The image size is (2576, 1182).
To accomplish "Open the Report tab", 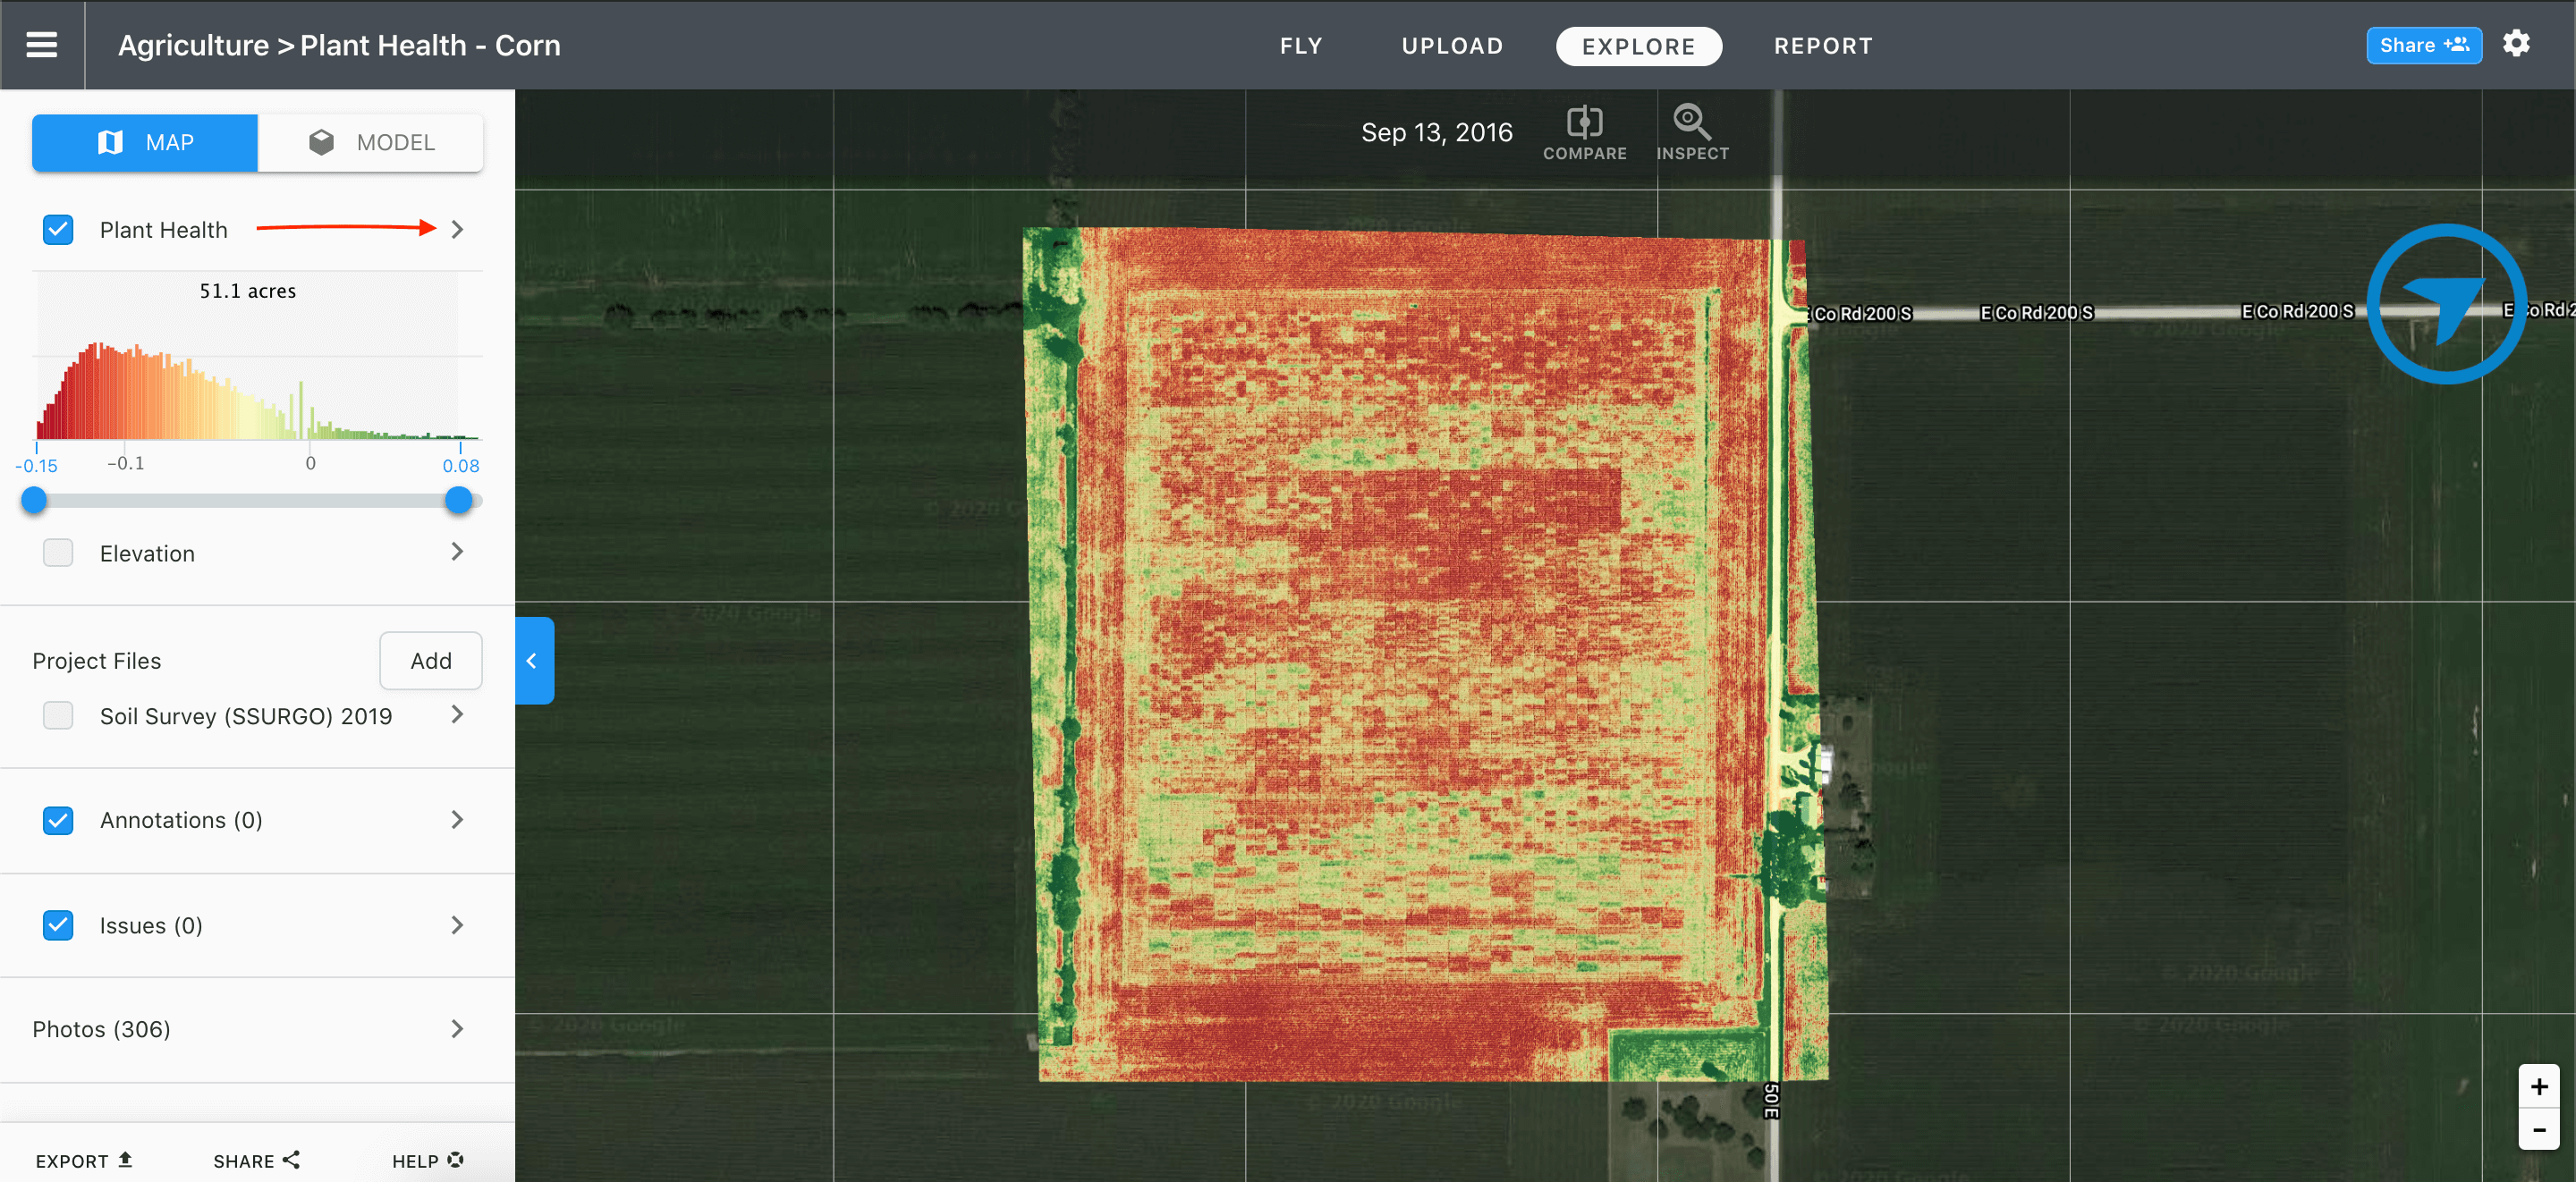I will [1822, 46].
